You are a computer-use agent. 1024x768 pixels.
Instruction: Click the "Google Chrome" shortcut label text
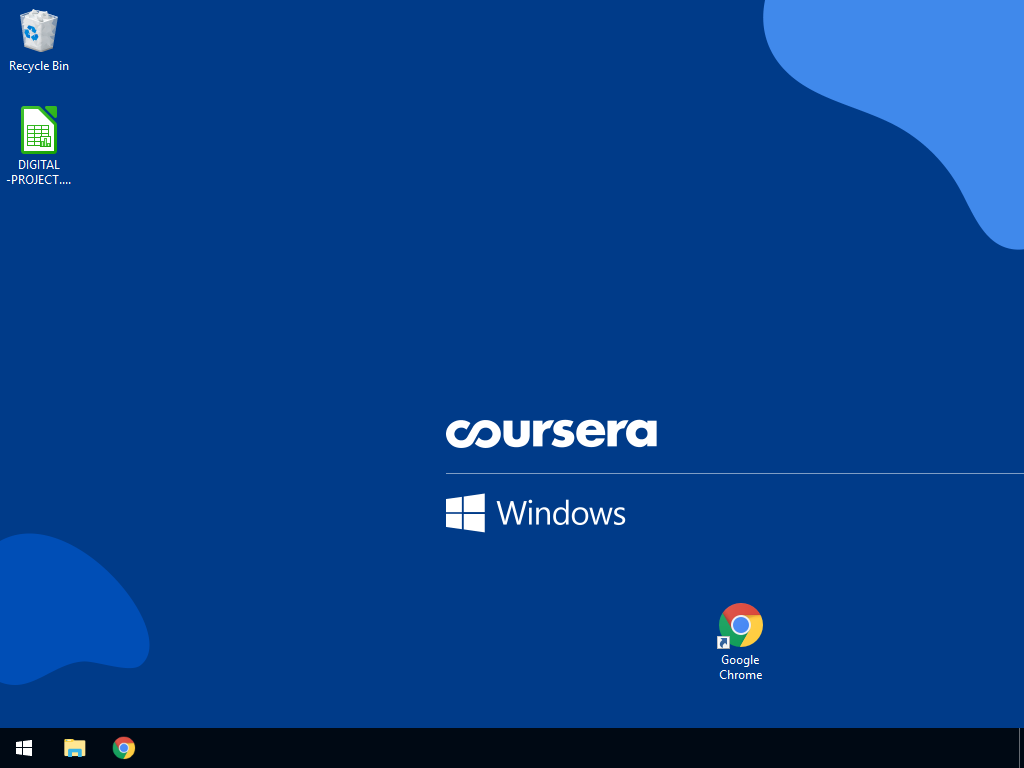[x=741, y=667]
